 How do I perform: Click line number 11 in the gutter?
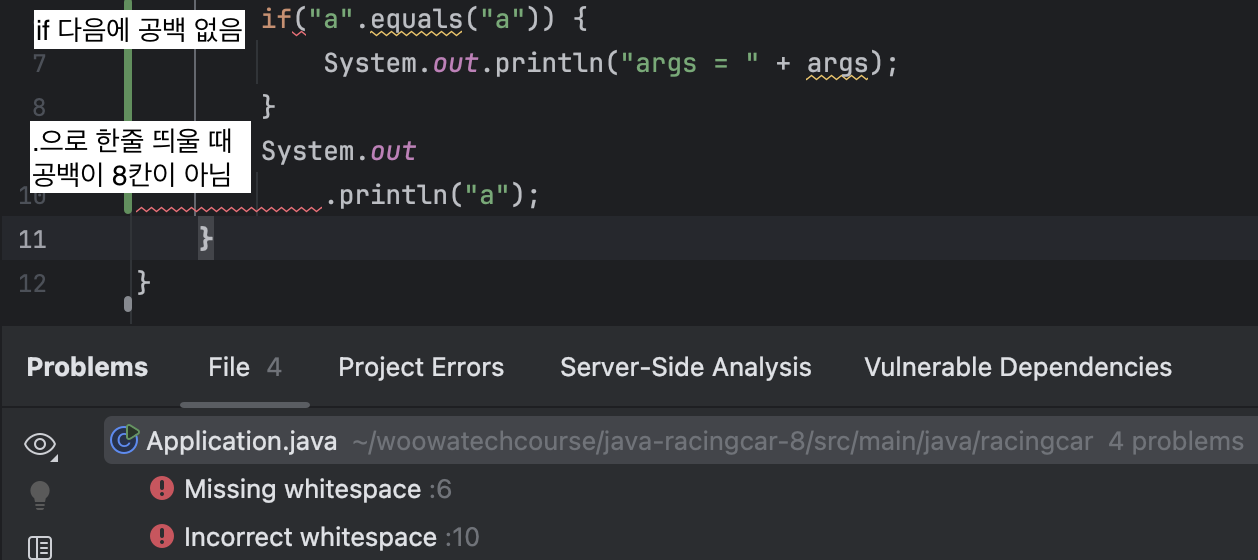pyautogui.click(x=32, y=239)
